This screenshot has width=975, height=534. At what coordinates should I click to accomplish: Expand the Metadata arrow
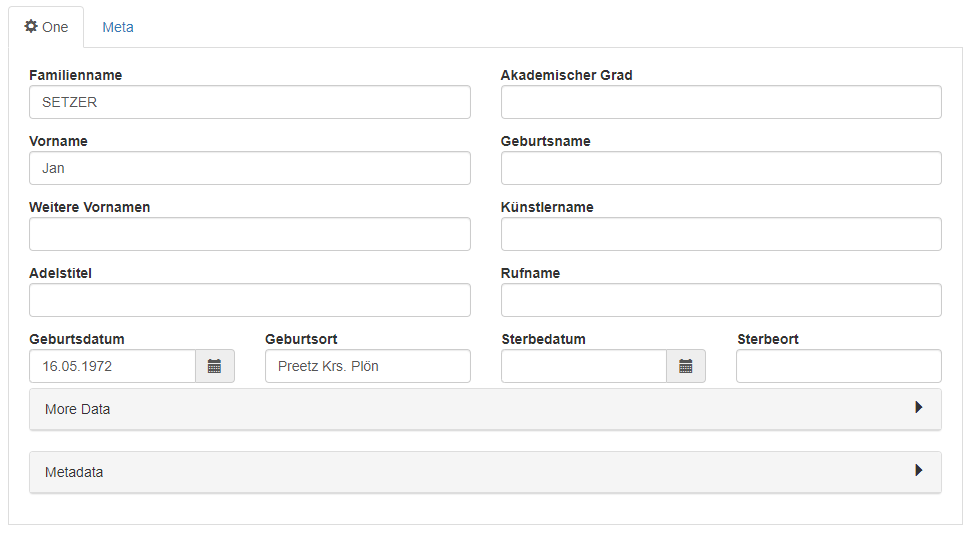[x=918, y=470]
